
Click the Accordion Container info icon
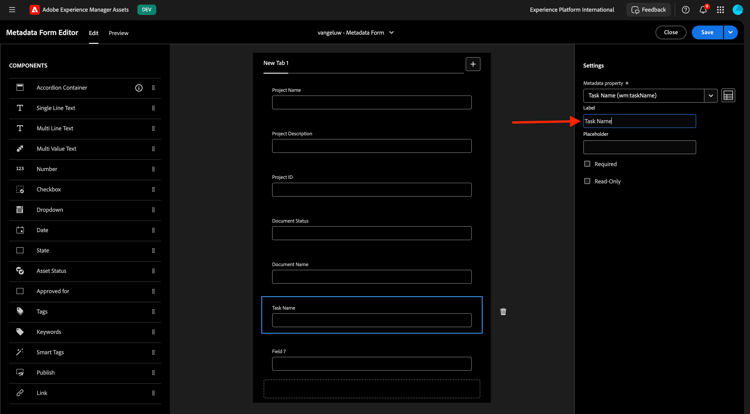click(139, 88)
